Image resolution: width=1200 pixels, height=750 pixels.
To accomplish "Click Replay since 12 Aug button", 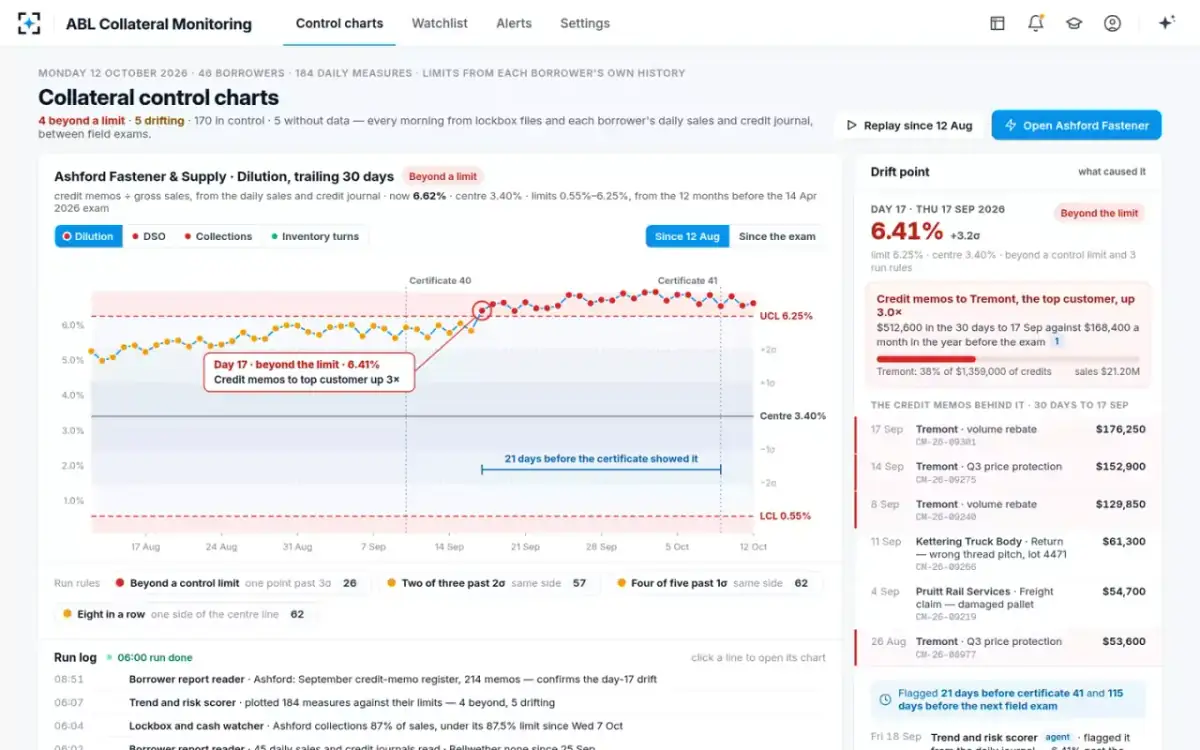I will (909, 125).
